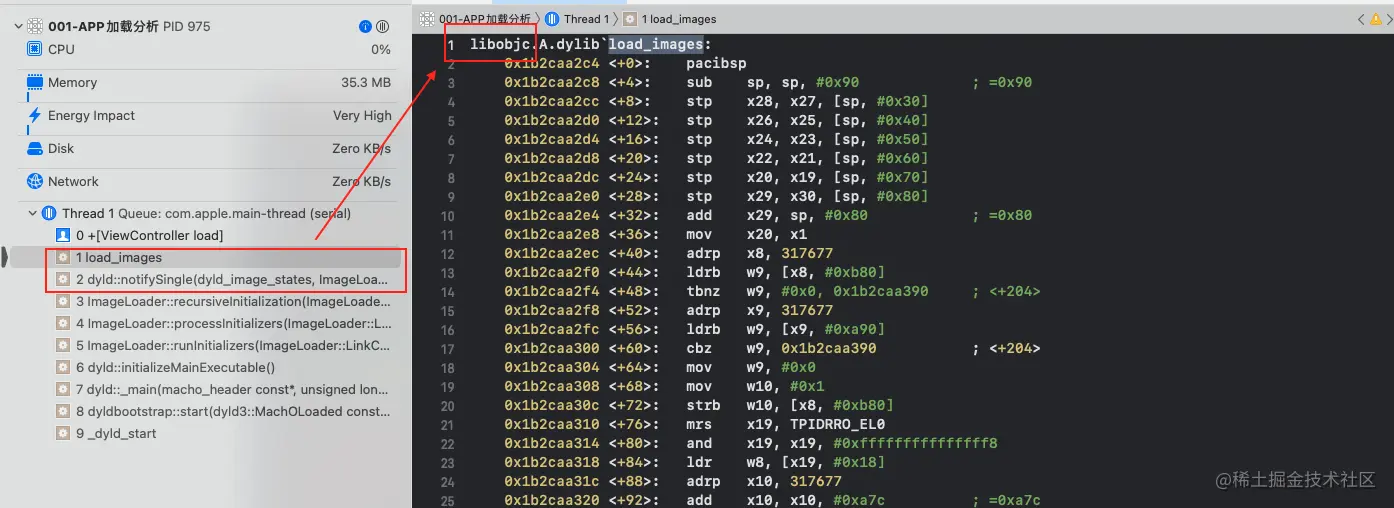The width and height of the screenshot is (1394, 508).
Task: Click the Thread 1 icon in navigator
Action: click(x=49, y=213)
